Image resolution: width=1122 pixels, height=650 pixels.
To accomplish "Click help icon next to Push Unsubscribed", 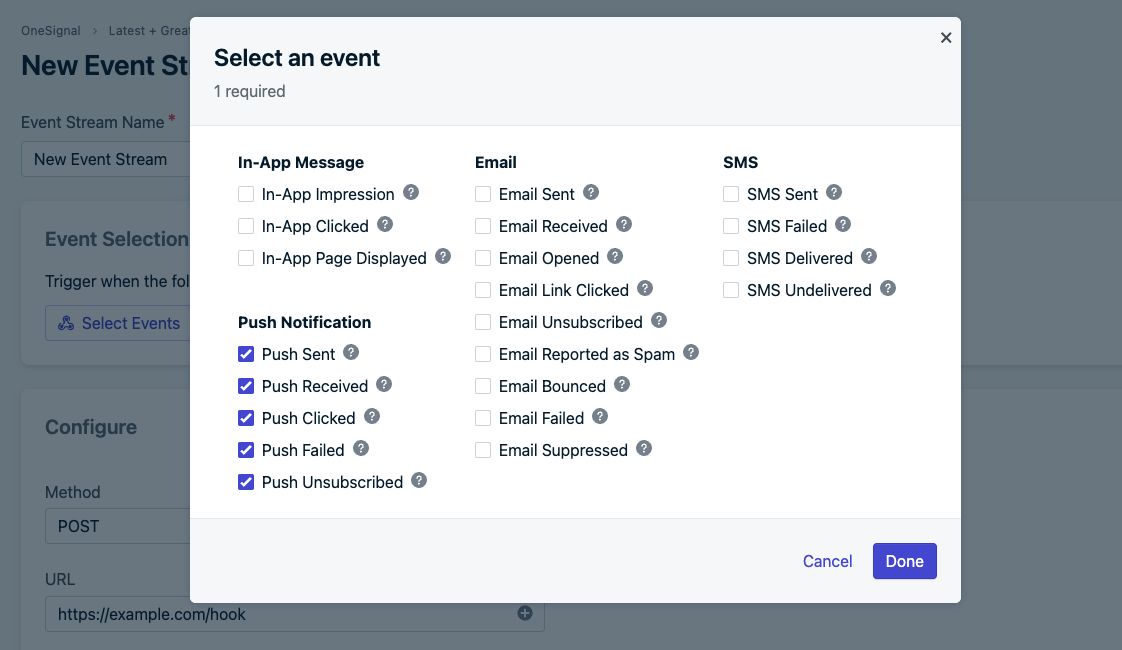I will 419,480.
